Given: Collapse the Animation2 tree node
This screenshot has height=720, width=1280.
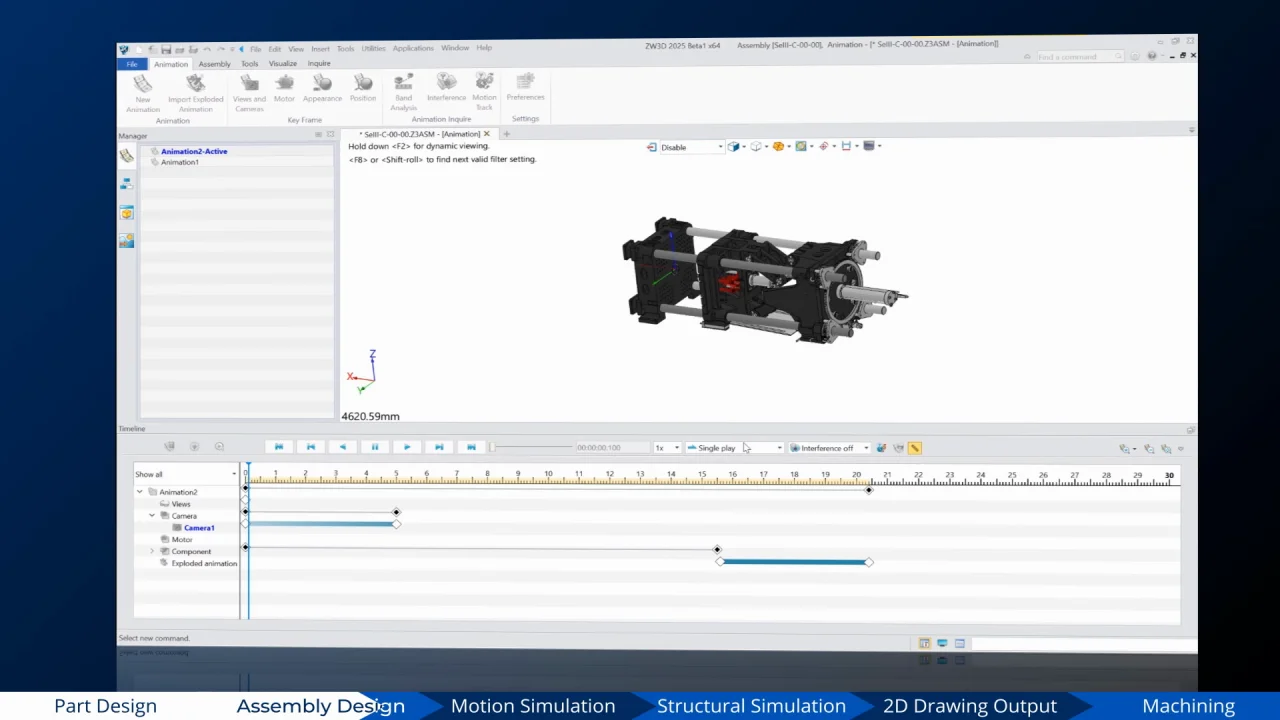Looking at the screenshot, I should coord(140,492).
